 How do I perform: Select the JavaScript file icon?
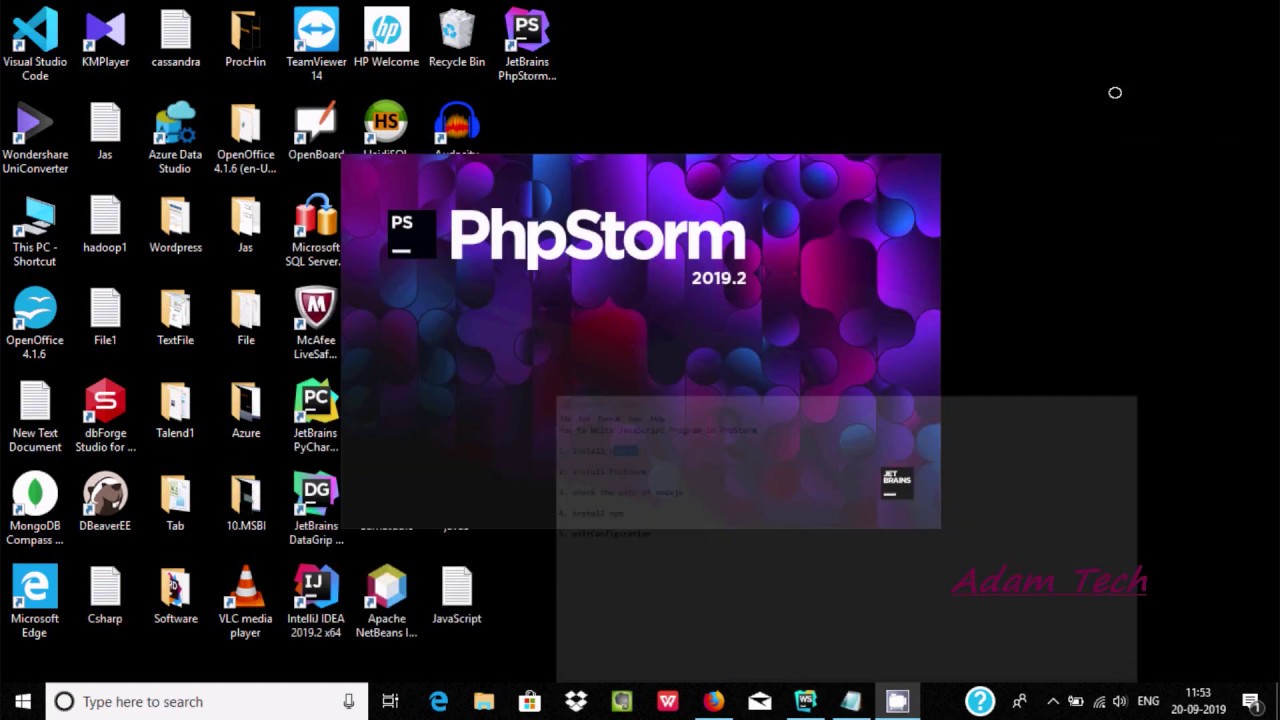coord(457,587)
